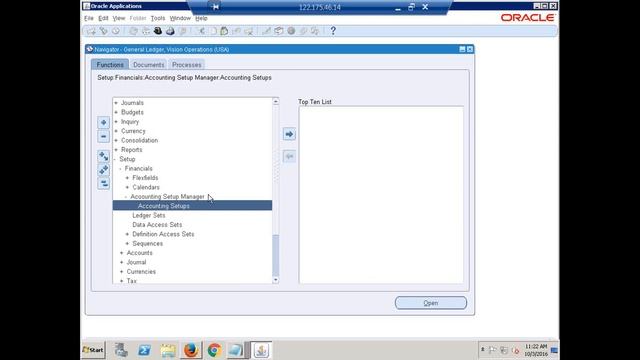
Task: Open the Tools menu
Action: (158, 18)
